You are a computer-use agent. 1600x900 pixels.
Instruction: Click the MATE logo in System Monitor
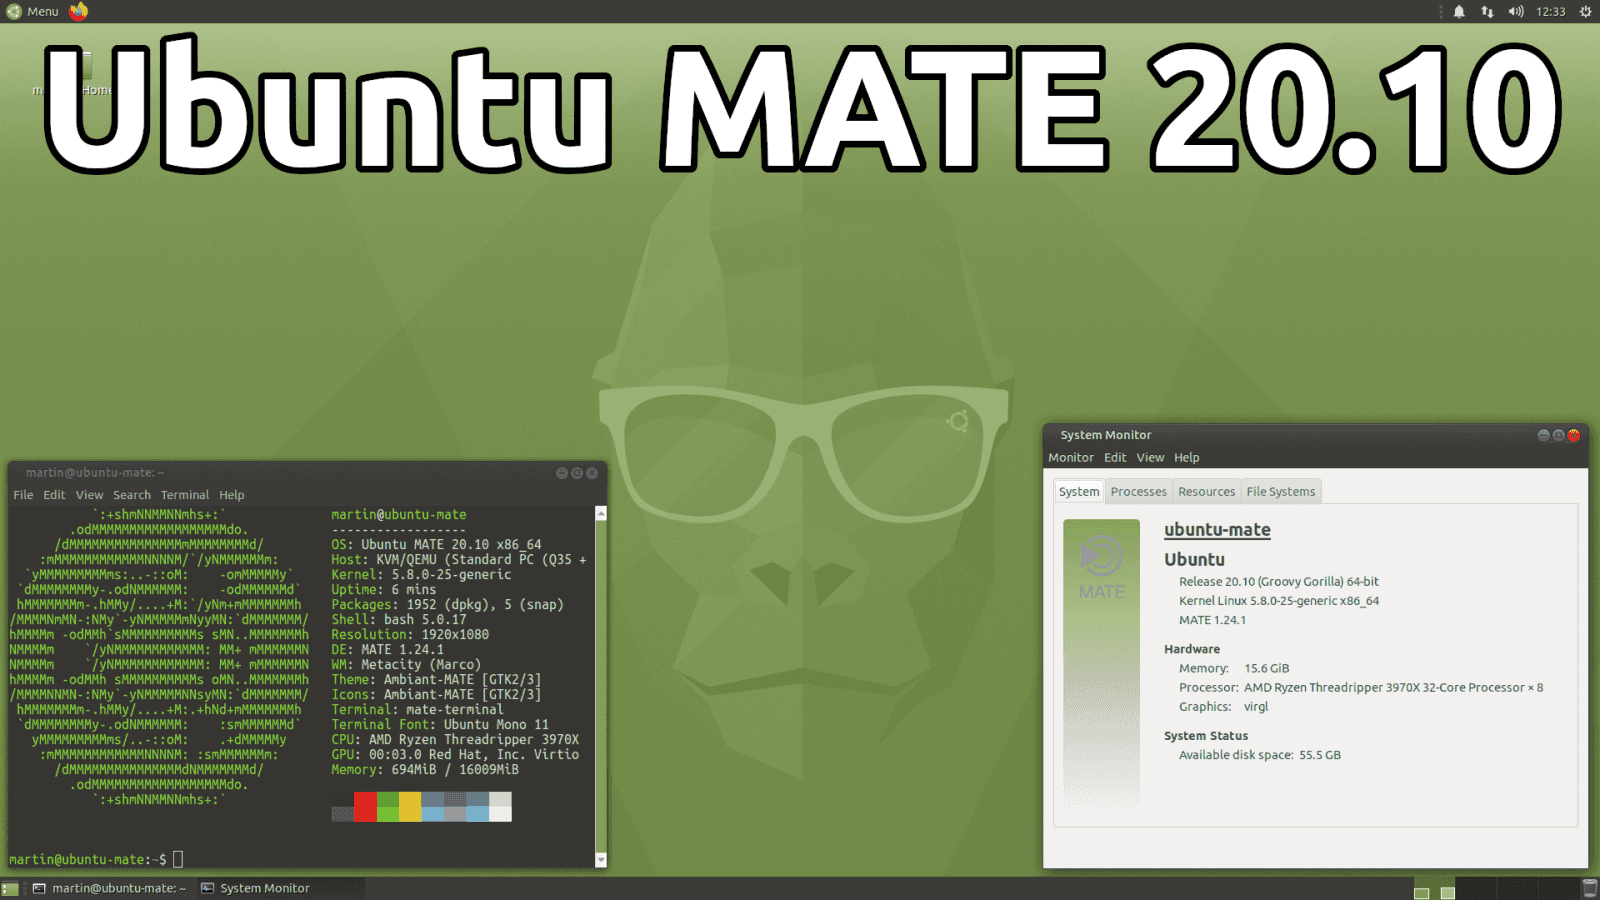1101,567
